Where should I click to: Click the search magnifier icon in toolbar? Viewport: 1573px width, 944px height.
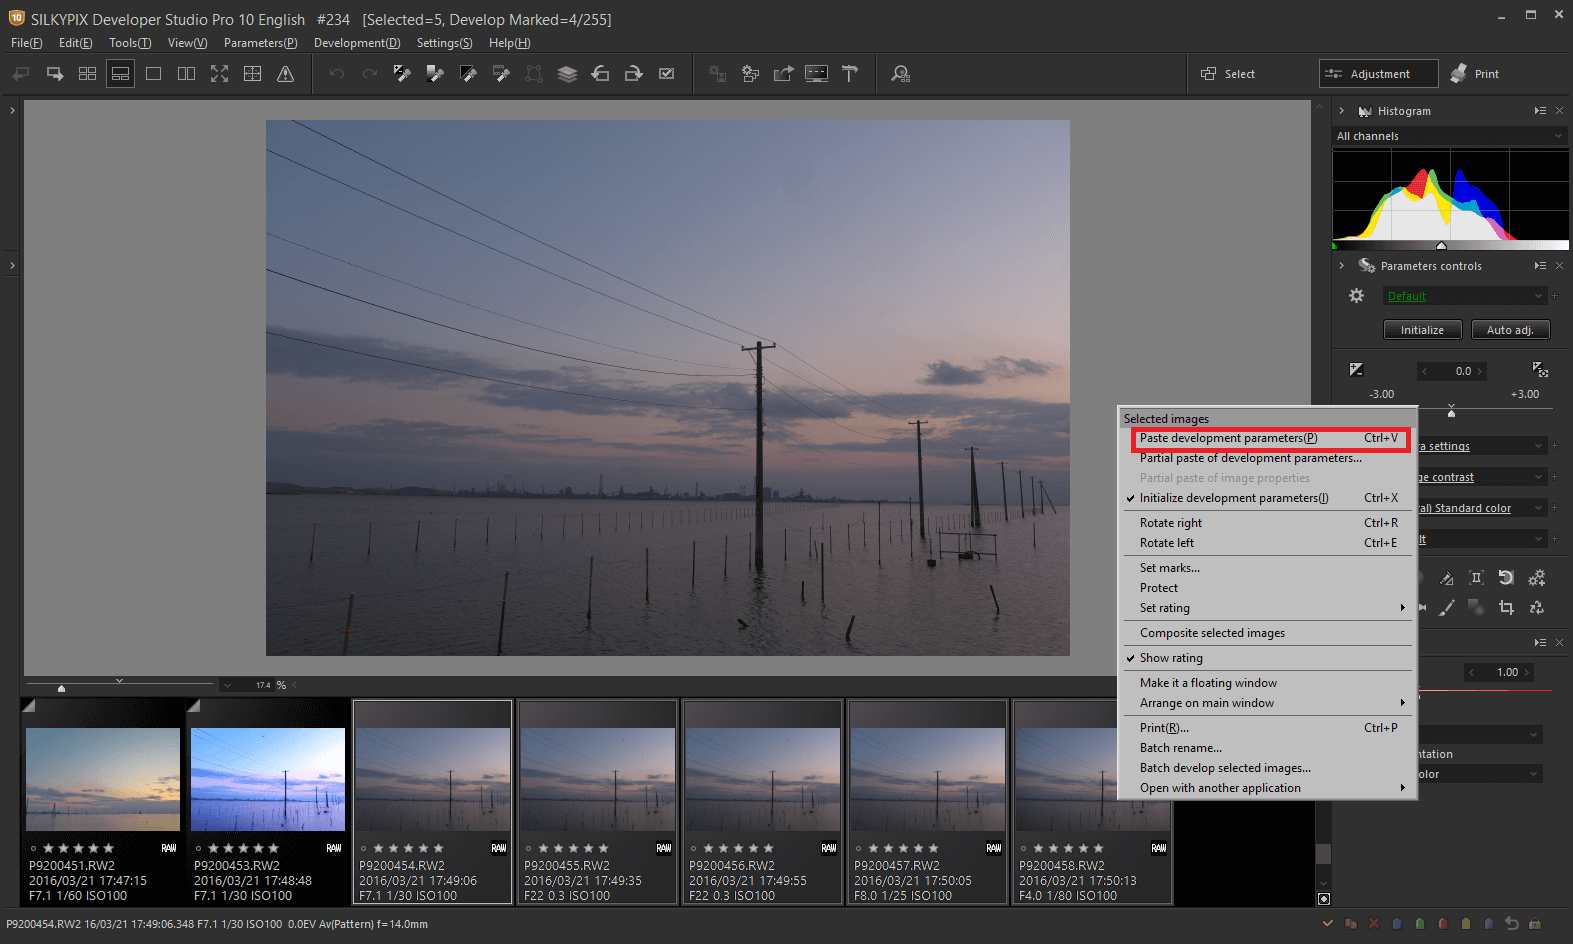click(x=901, y=74)
